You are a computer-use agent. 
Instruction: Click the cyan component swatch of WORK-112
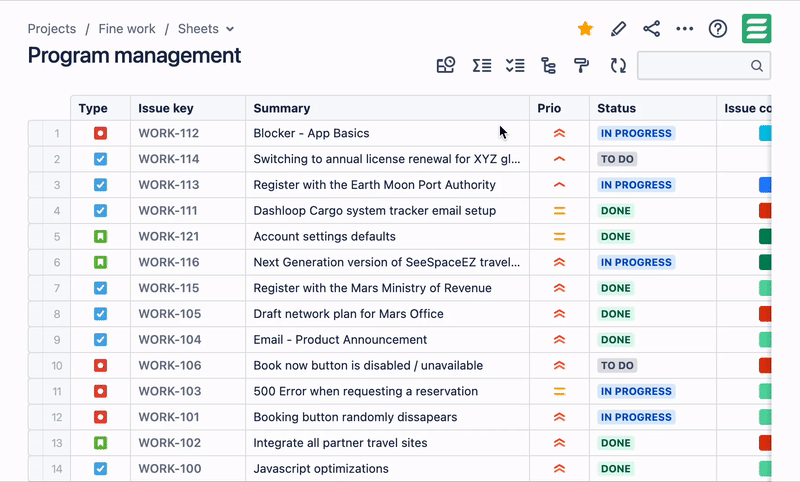click(765, 134)
